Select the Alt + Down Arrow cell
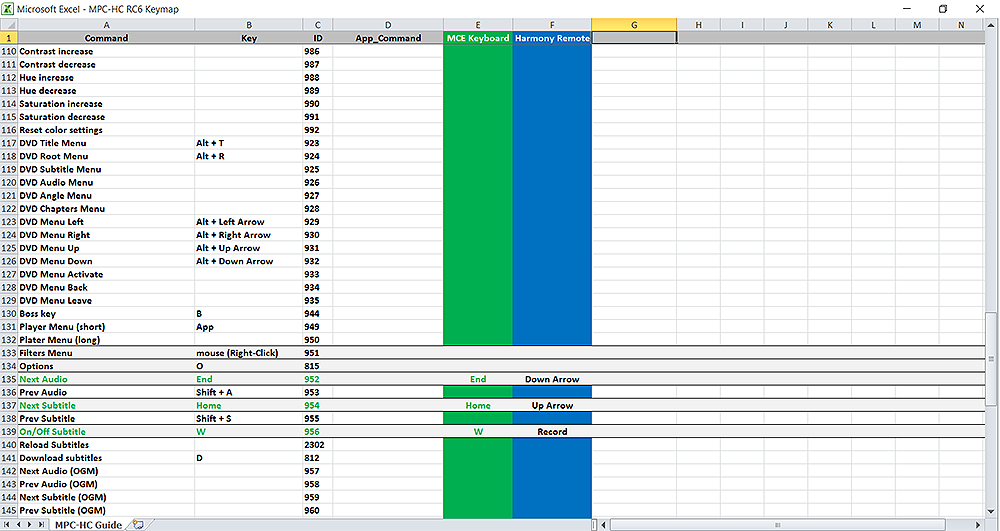This screenshot has height=531, width=1000. coord(249,261)
